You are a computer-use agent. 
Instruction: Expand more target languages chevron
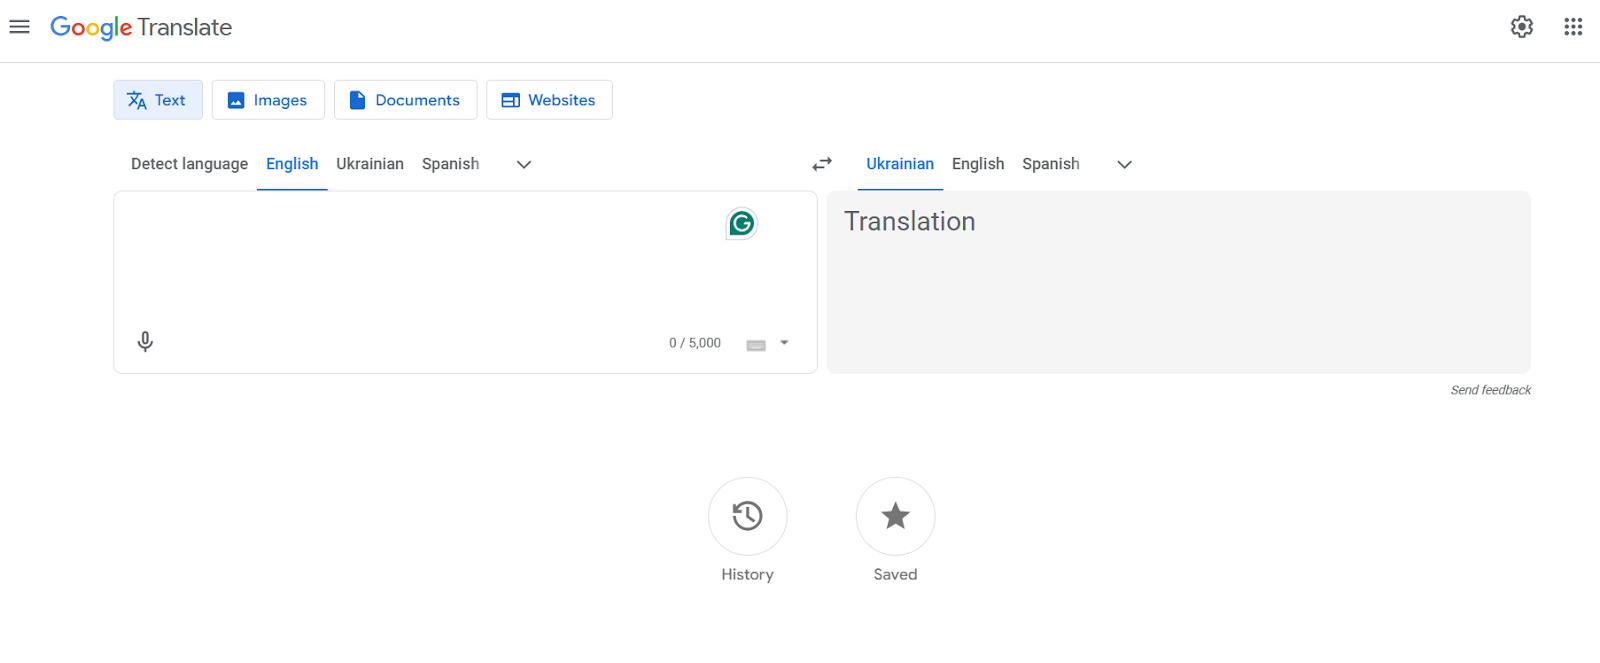[x=1125, y=164]
